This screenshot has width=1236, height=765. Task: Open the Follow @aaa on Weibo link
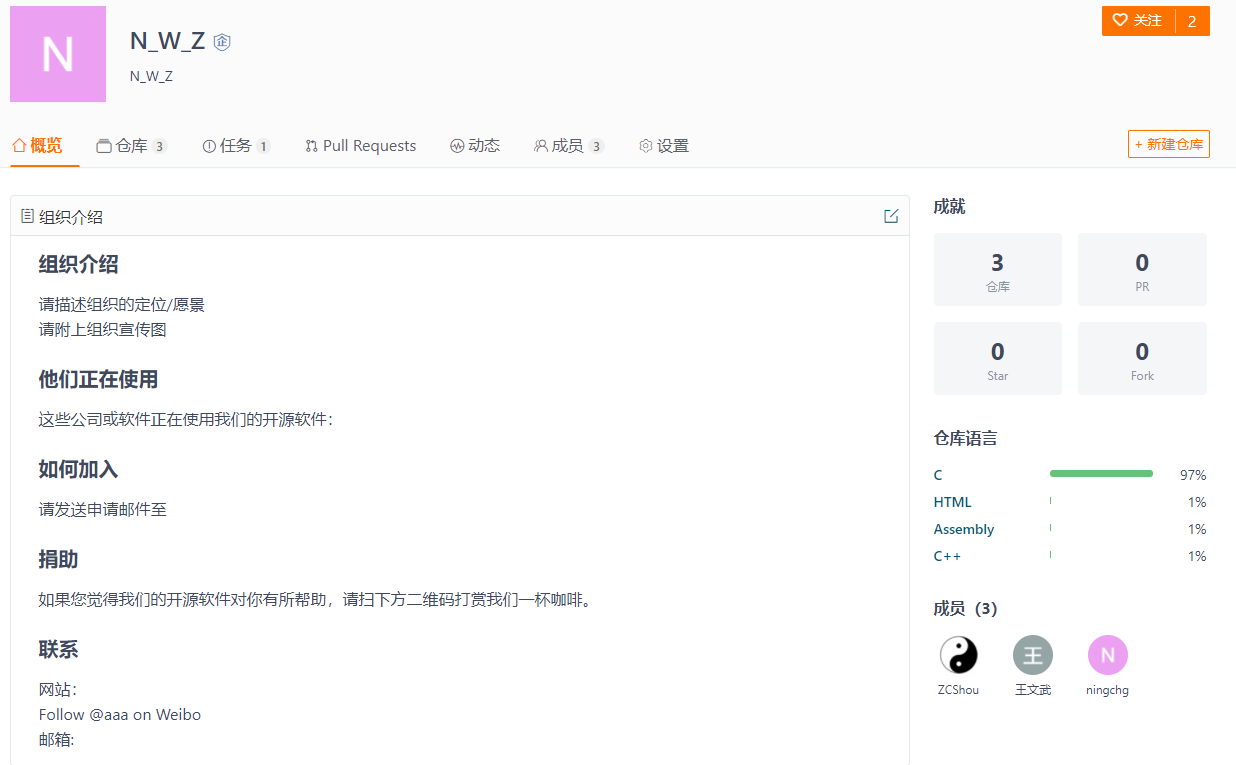(x=119, y=714)
